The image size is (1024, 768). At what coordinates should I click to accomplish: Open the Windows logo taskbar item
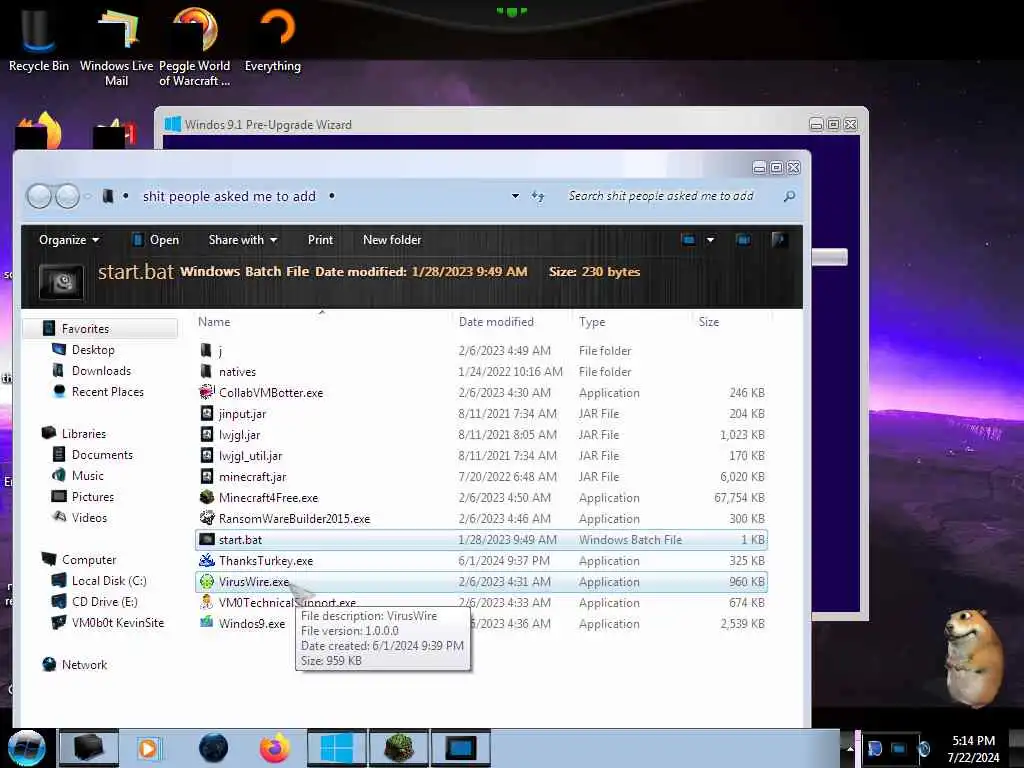click(x=336, y=748)
